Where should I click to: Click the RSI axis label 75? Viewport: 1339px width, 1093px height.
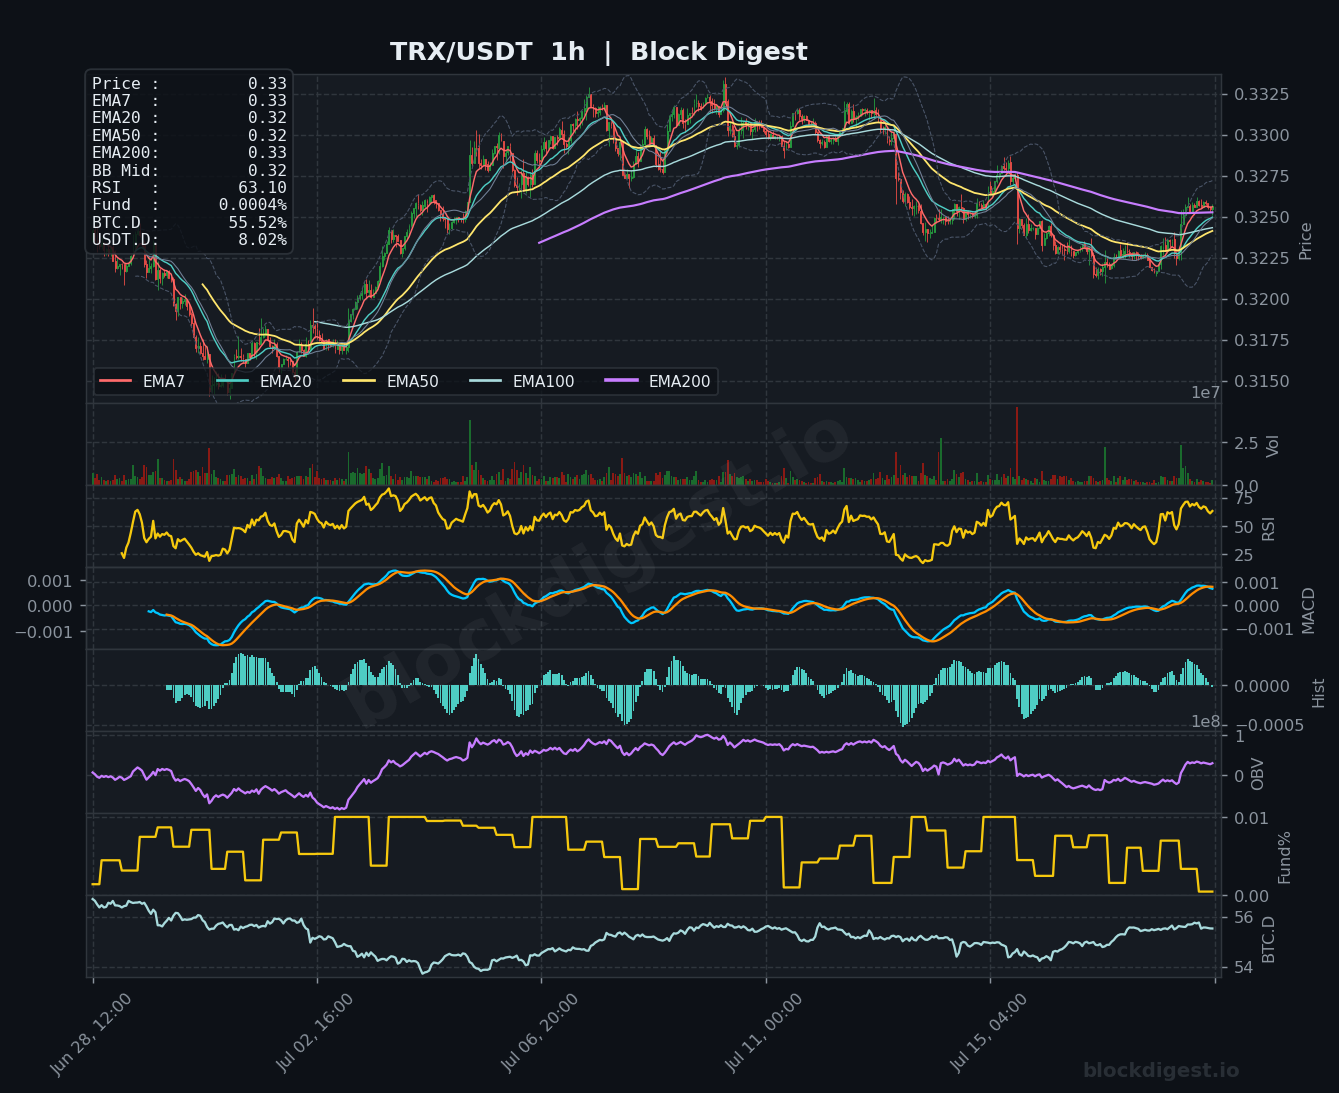pyautogui.click(x=1243, y=499)
